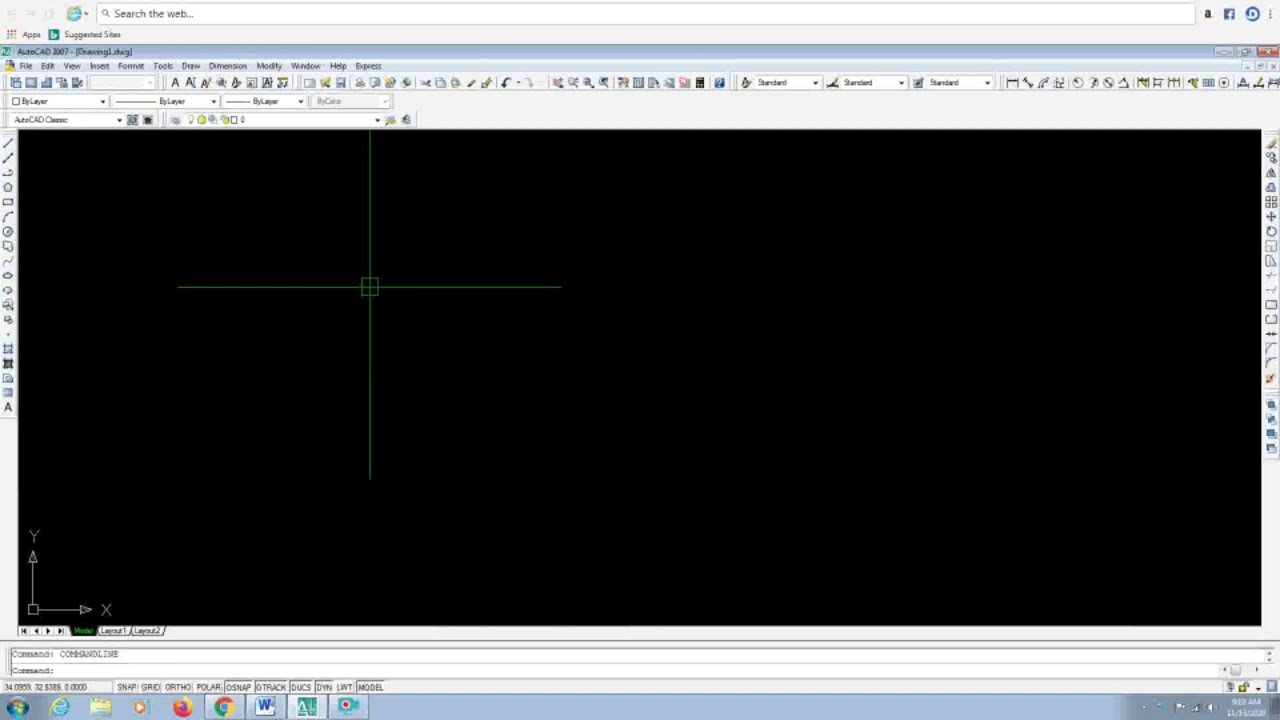Open the File menu
Screen dimensions: 1280x720
[x=26, y=66]
